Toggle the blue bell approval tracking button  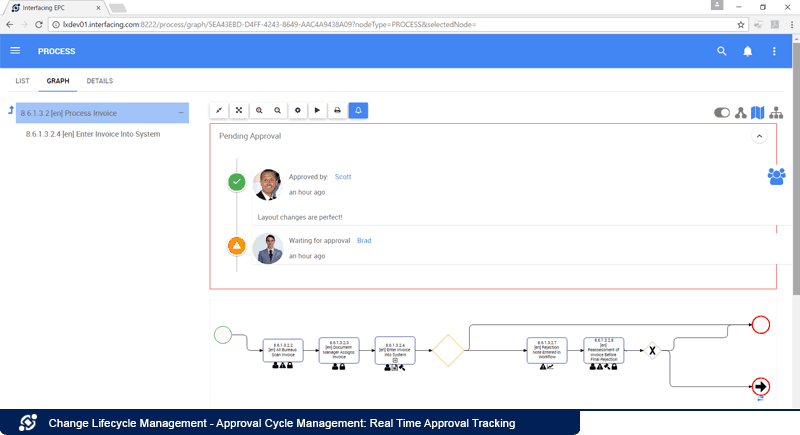(358, 111)
